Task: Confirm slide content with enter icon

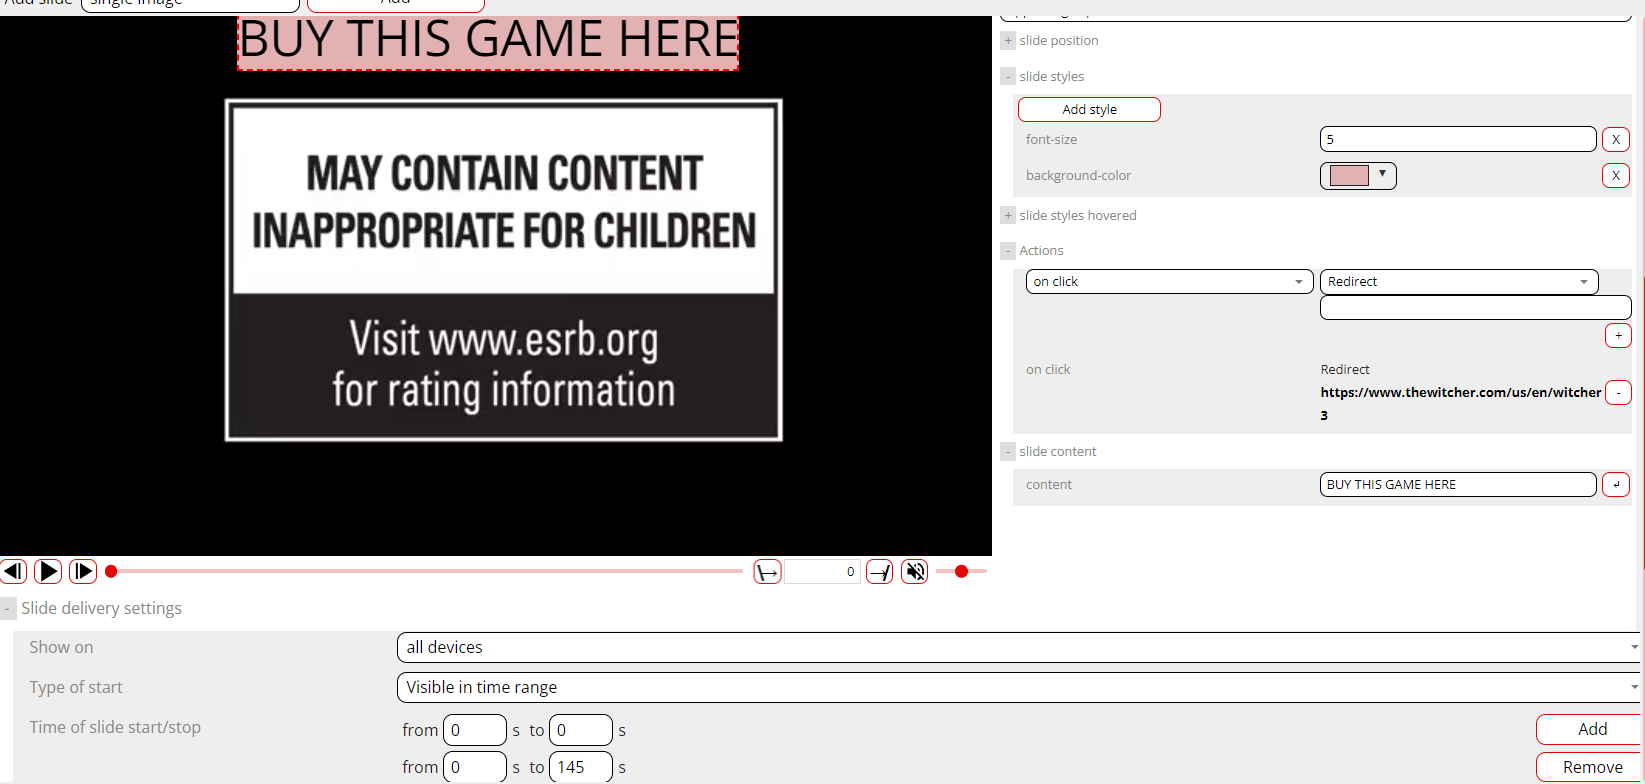Action: point(1615,485)
